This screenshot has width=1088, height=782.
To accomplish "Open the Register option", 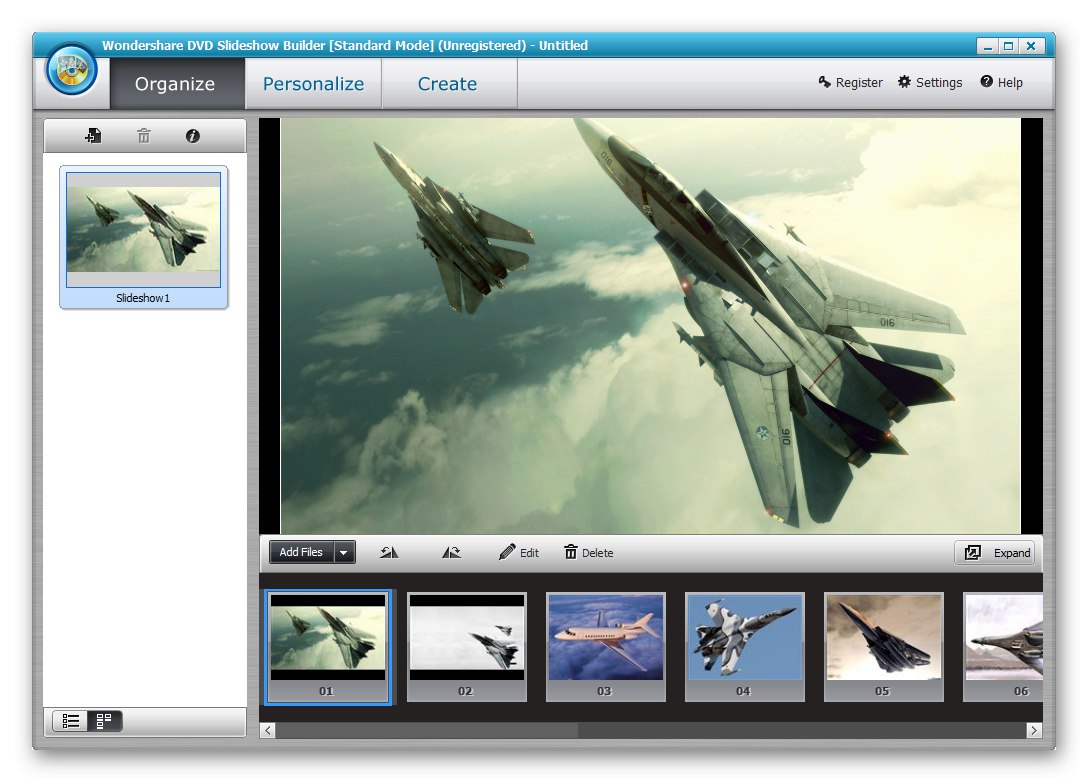I will pyautogui.click(x=850, y=82).
